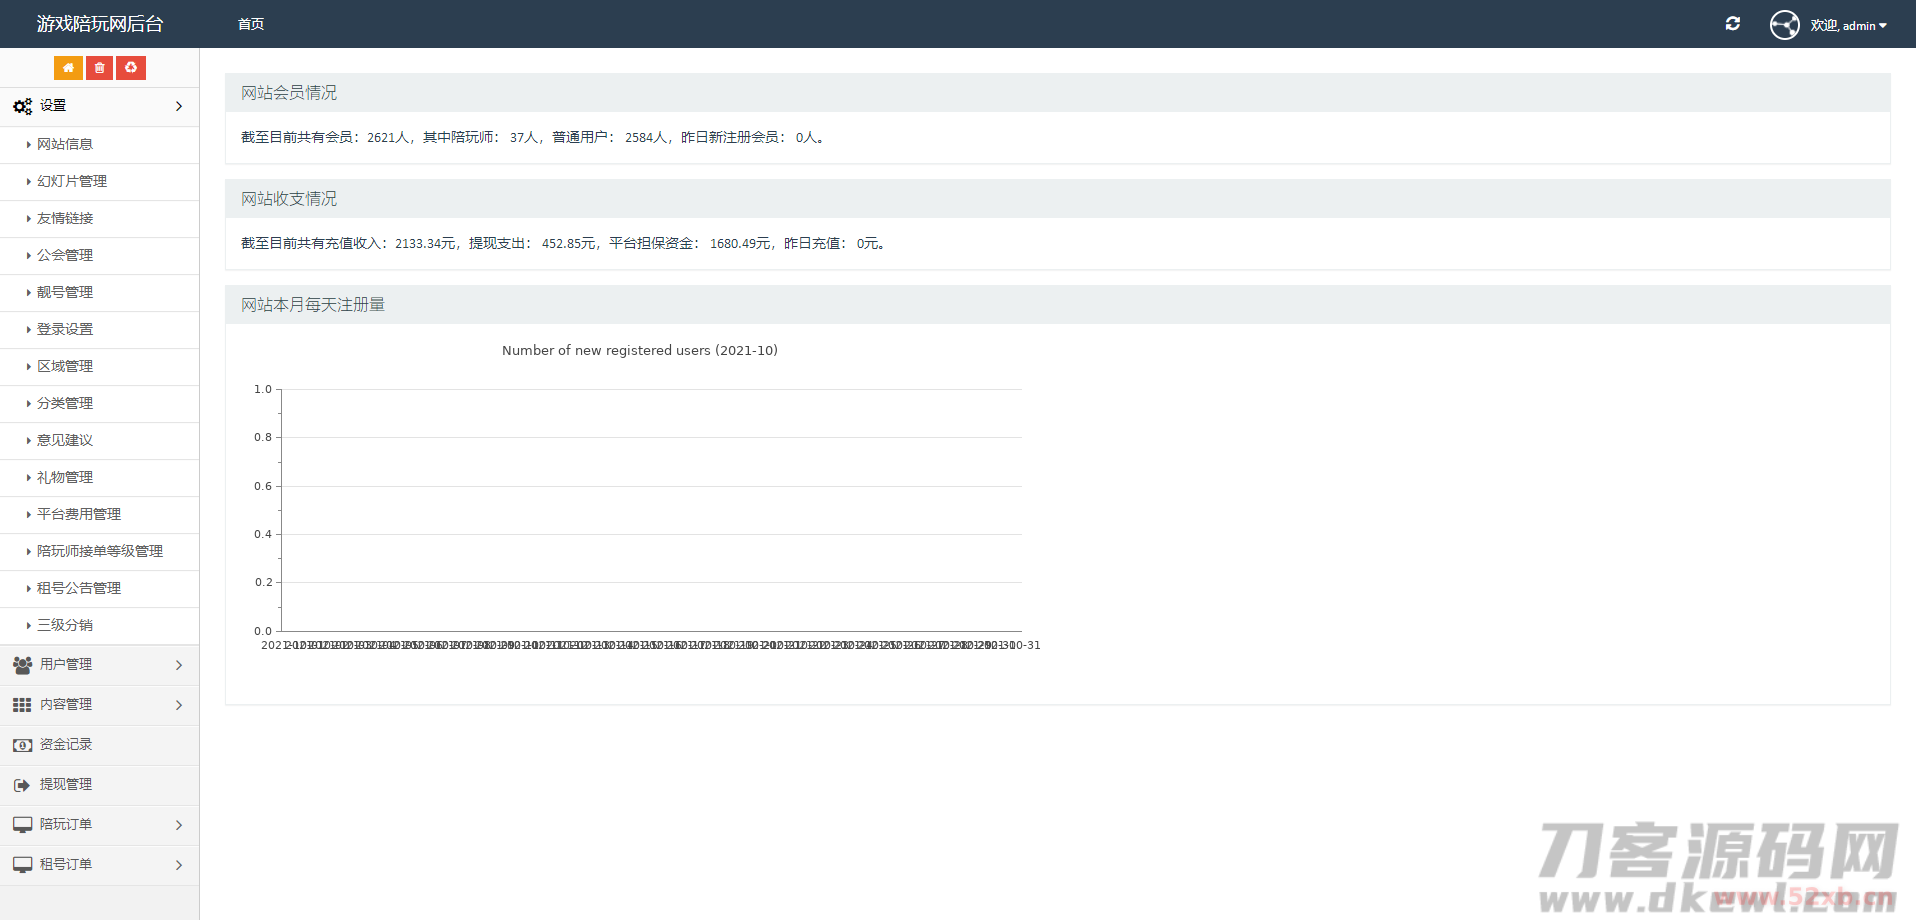Click the 内容管理 grid icon
This screenshot has width=1916, height=920.
(22, 705)
